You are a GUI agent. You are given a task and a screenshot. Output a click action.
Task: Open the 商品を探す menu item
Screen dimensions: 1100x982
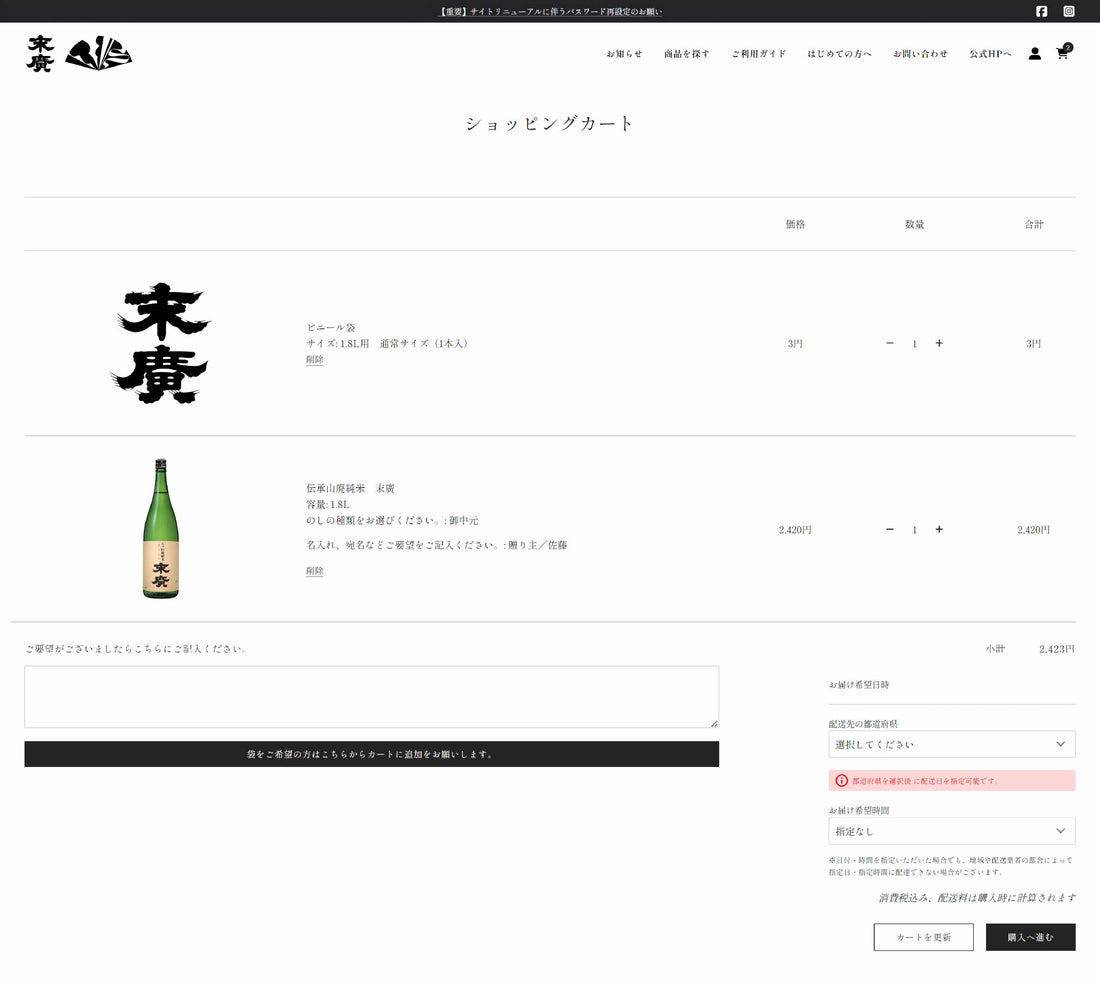coord(687,54)
